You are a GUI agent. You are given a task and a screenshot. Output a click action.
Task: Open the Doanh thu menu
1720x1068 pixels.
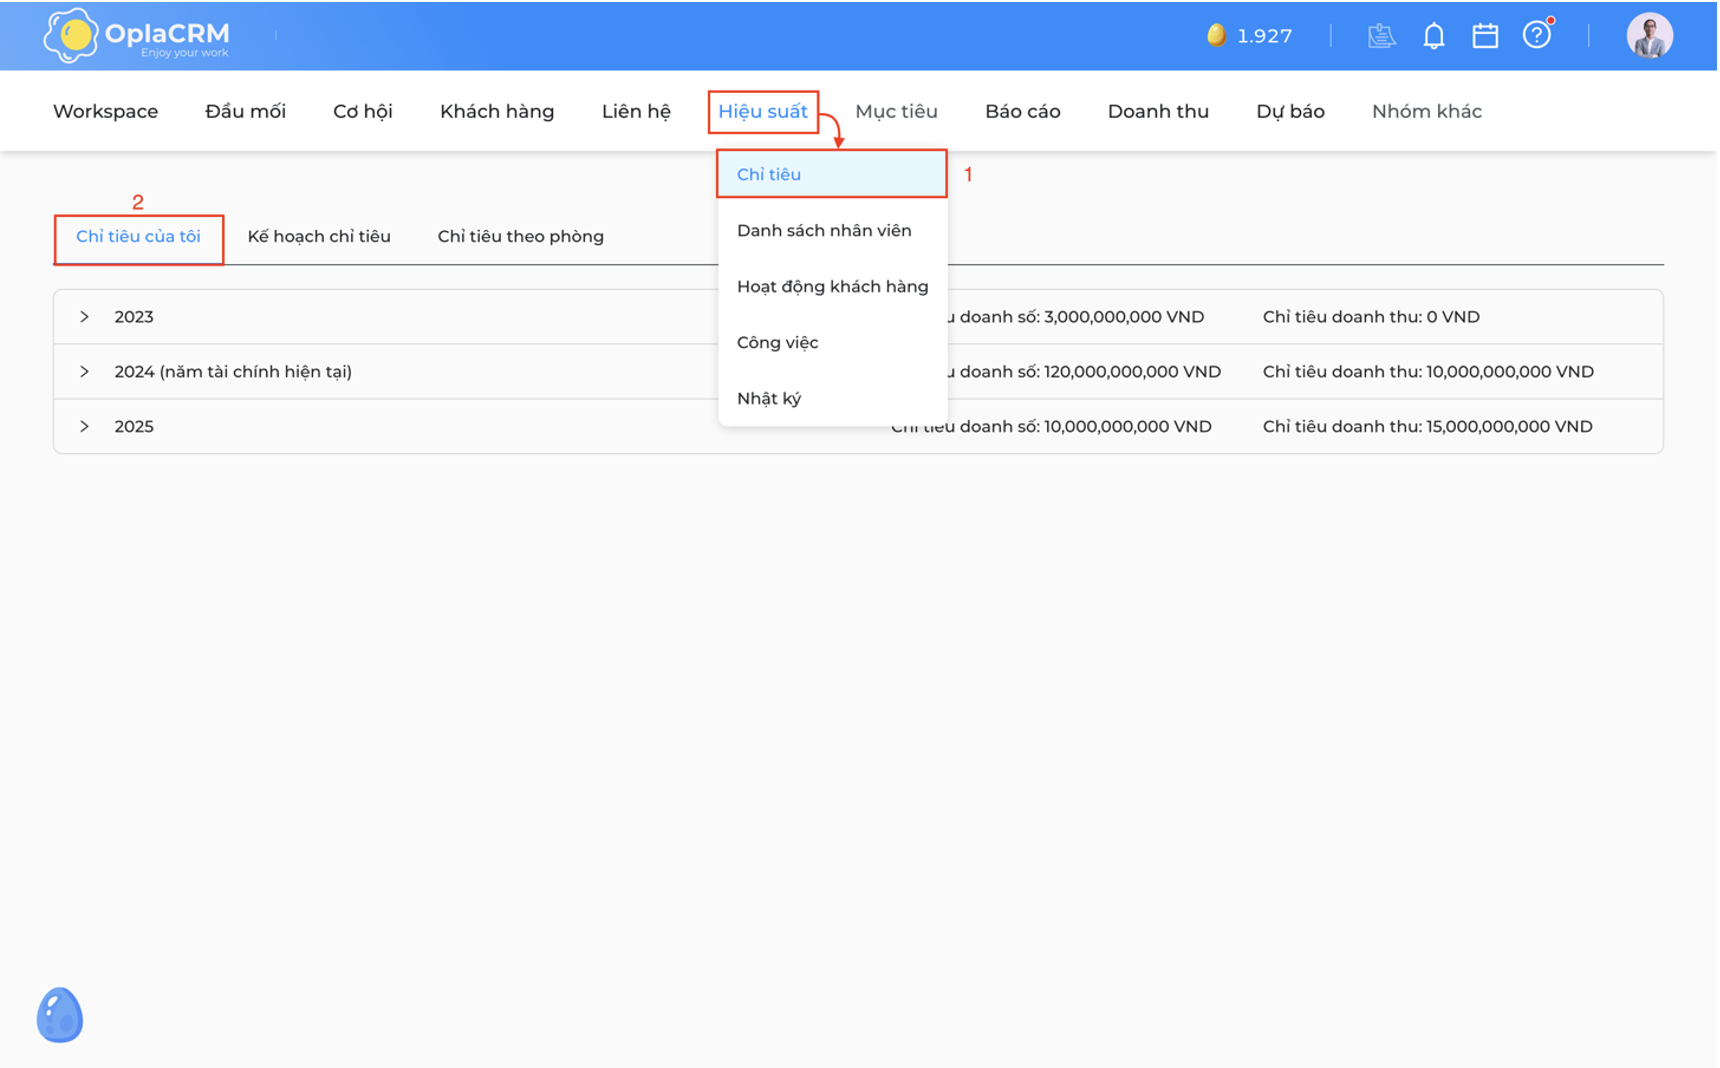point(1158,111)
